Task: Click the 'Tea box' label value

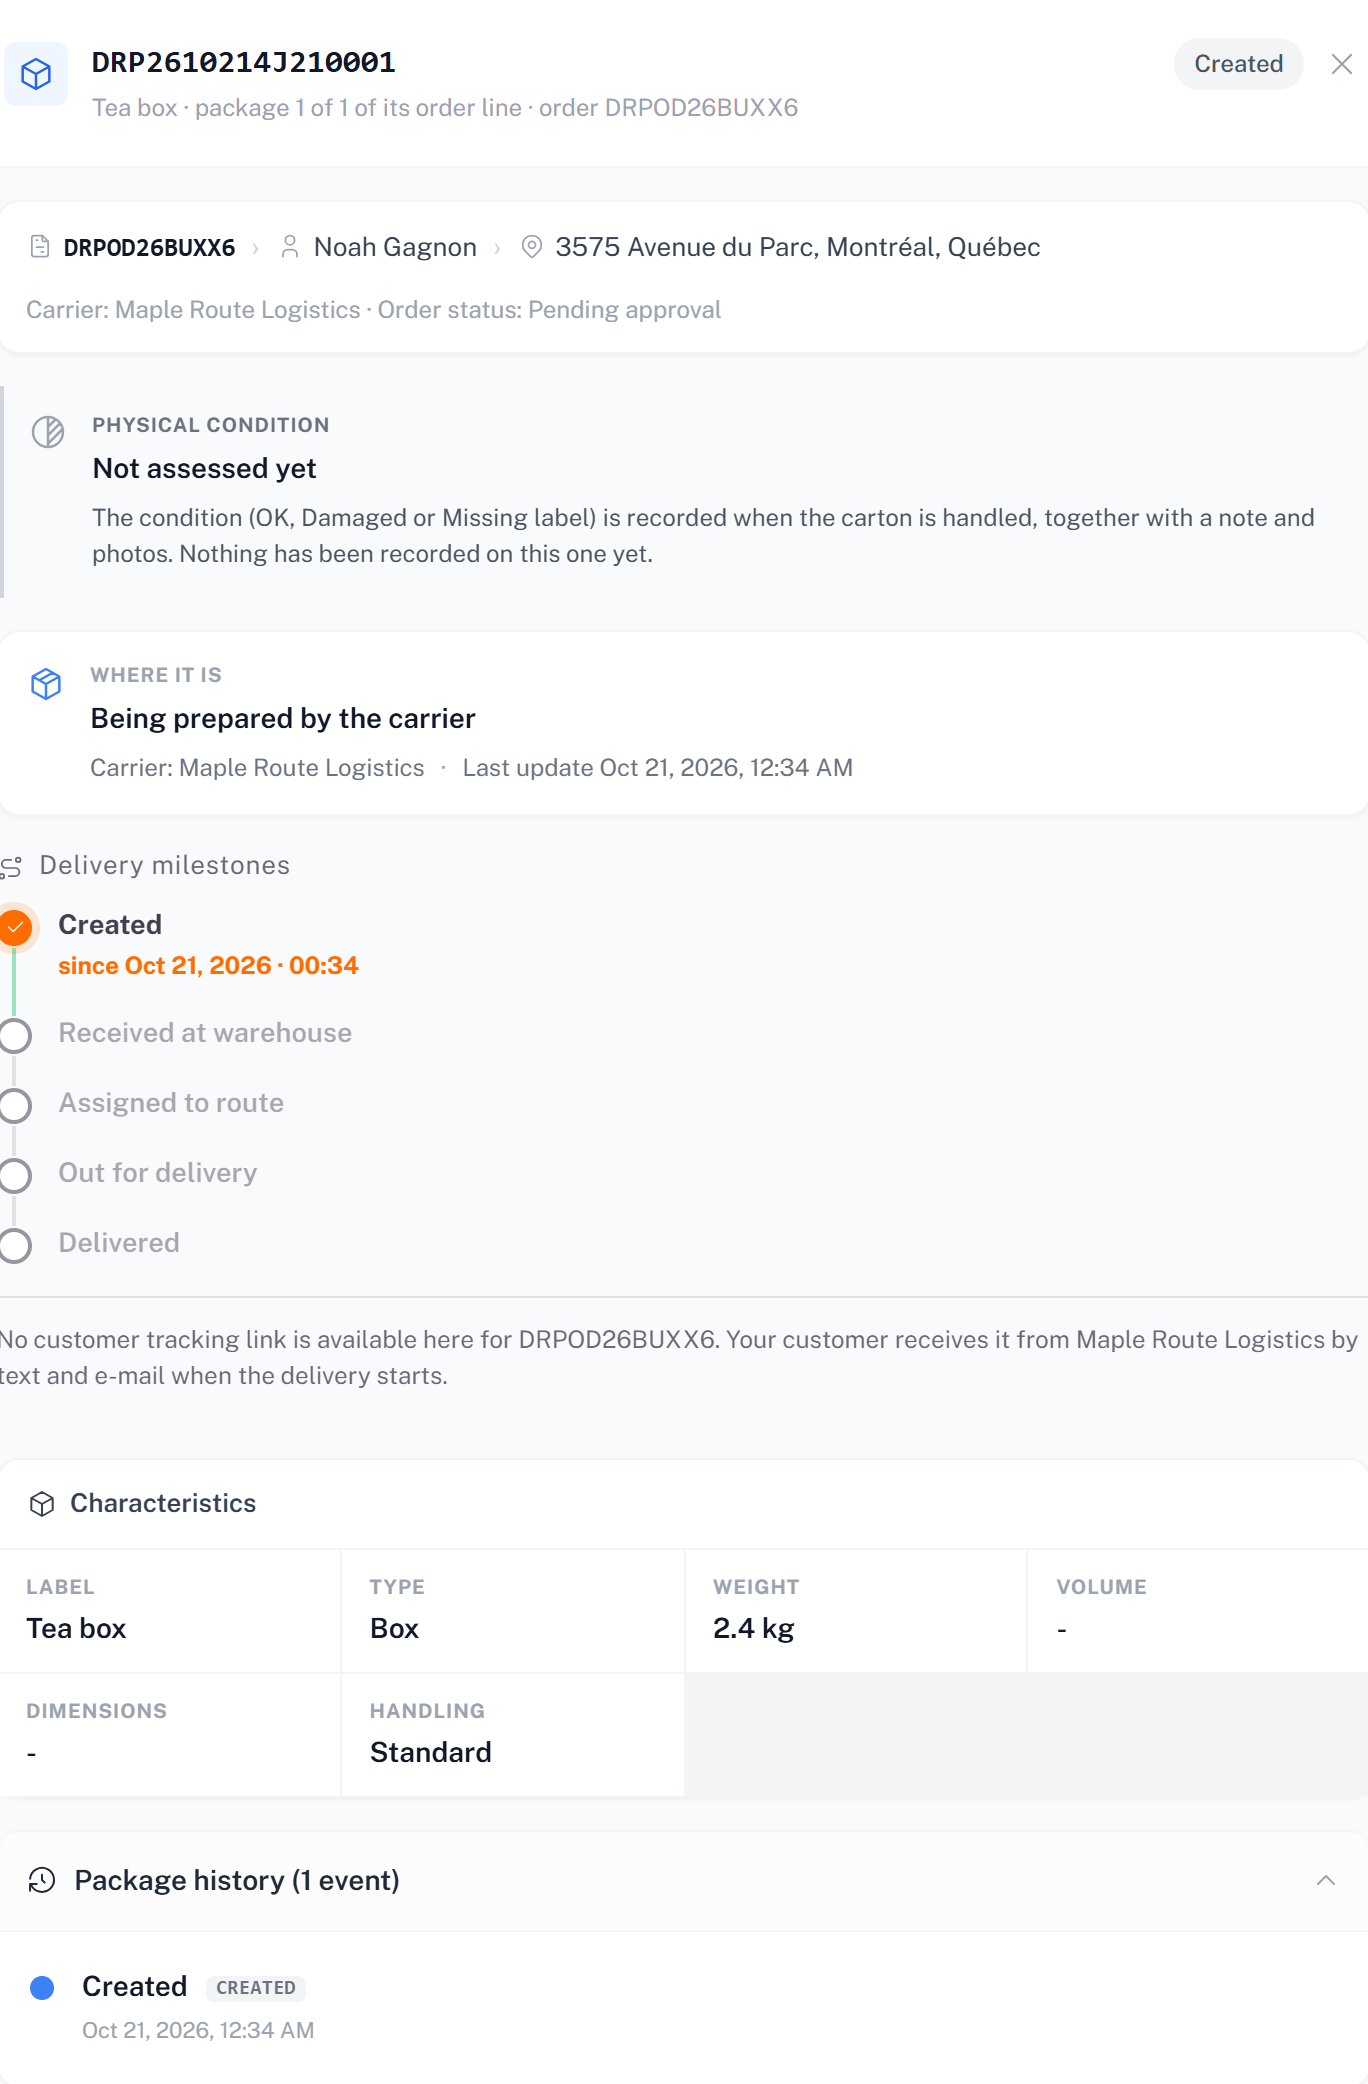Action: 76,1628
